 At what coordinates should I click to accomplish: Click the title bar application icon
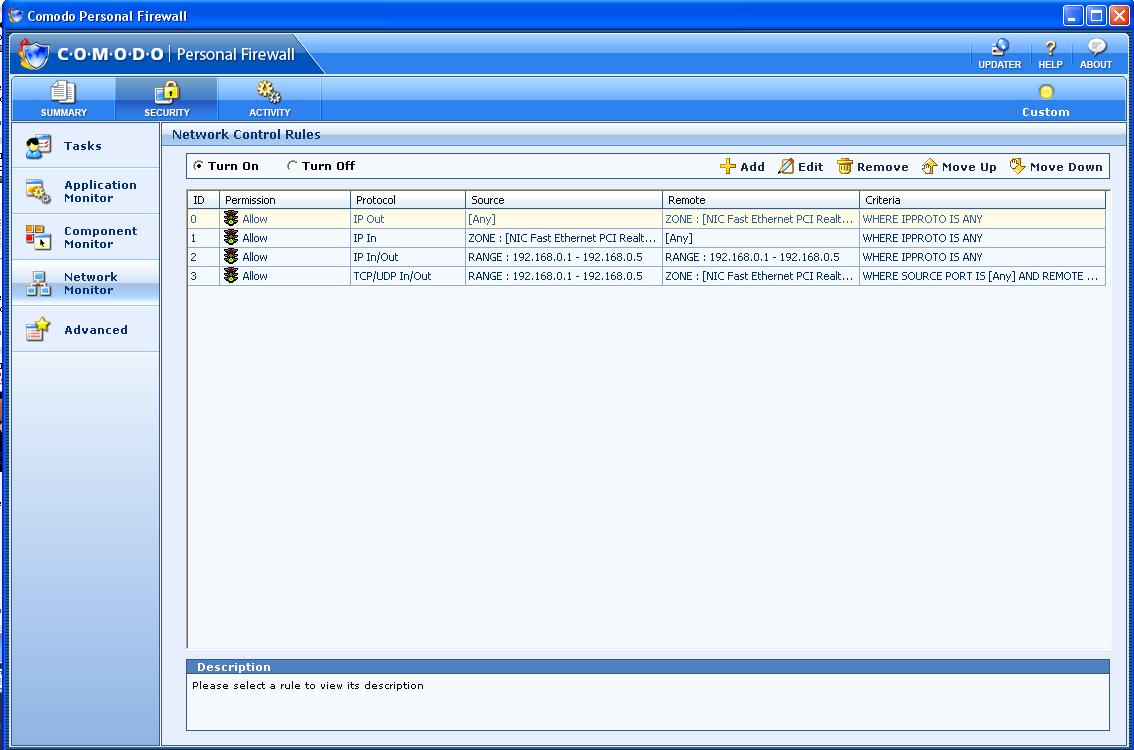tap(16, 15)
